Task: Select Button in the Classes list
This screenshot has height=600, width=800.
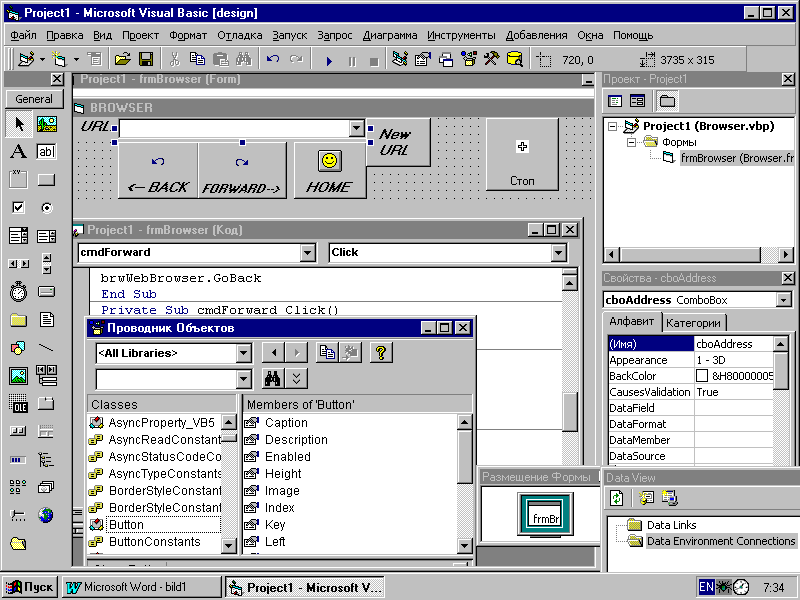Action: coord(126,524)
